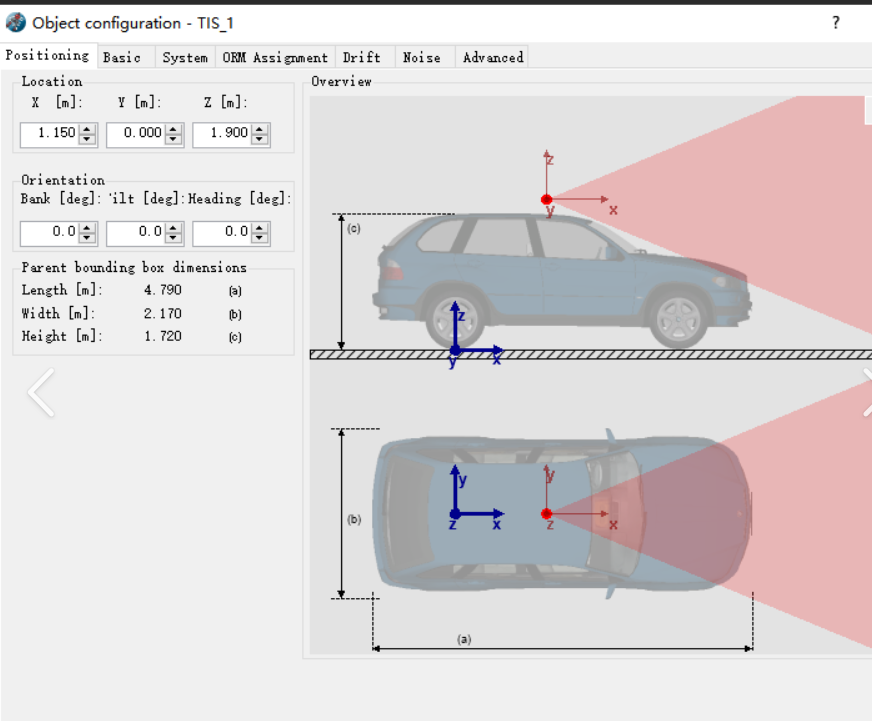Open the ORM Assignment tab

(x=275, y=57)
